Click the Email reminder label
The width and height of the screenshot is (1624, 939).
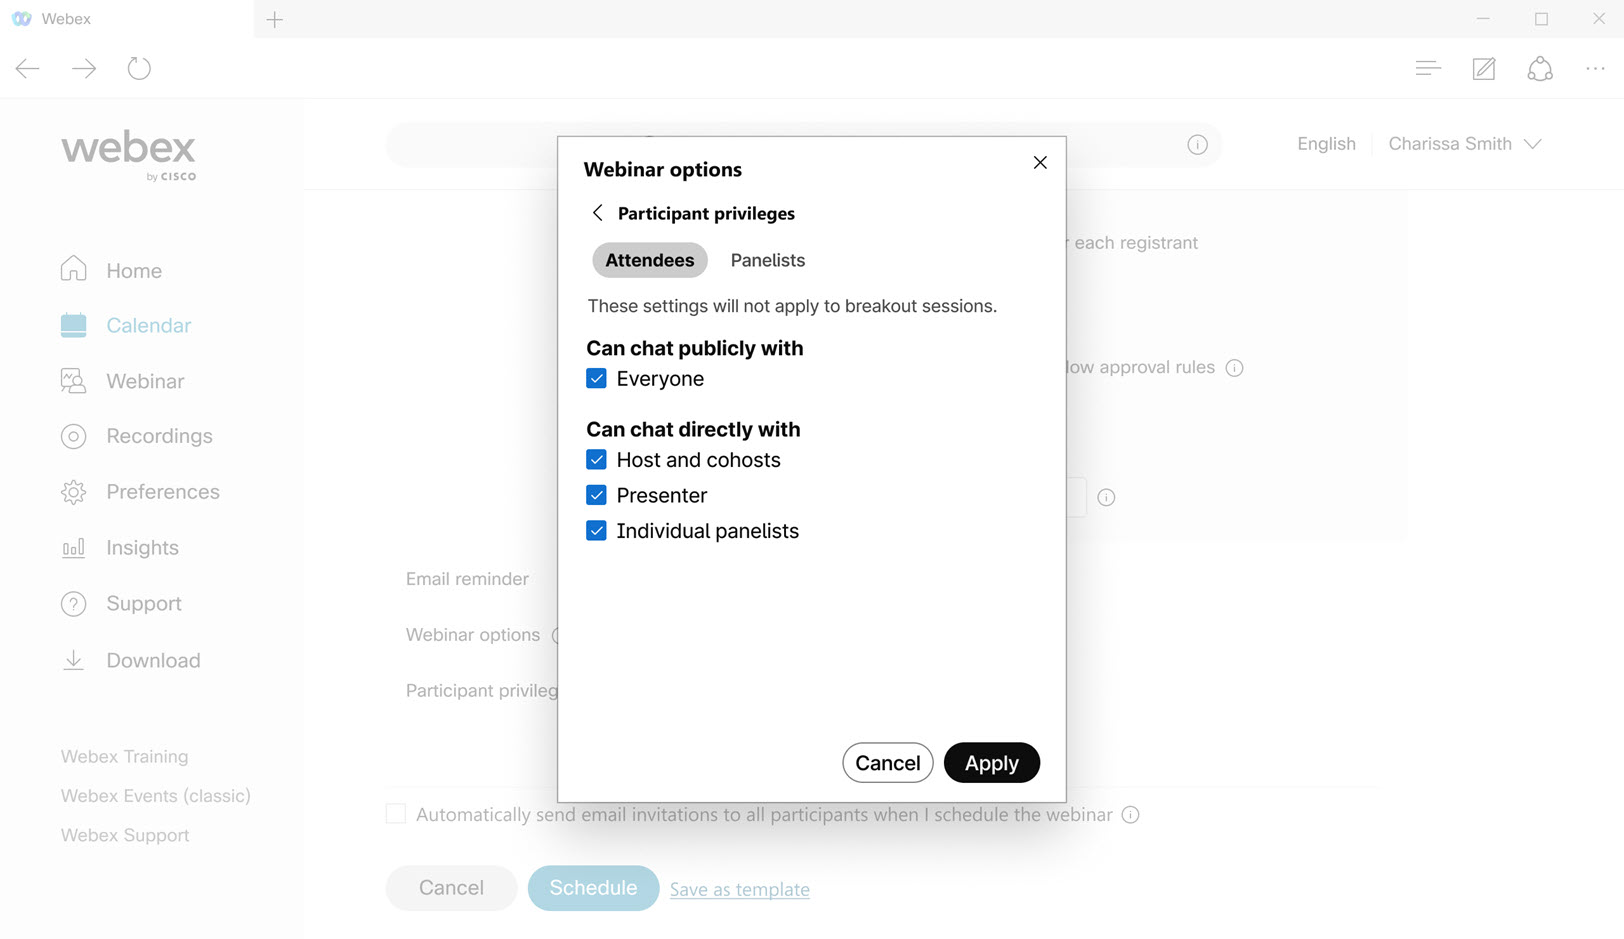pyautogui.click(x=467, y=579)
